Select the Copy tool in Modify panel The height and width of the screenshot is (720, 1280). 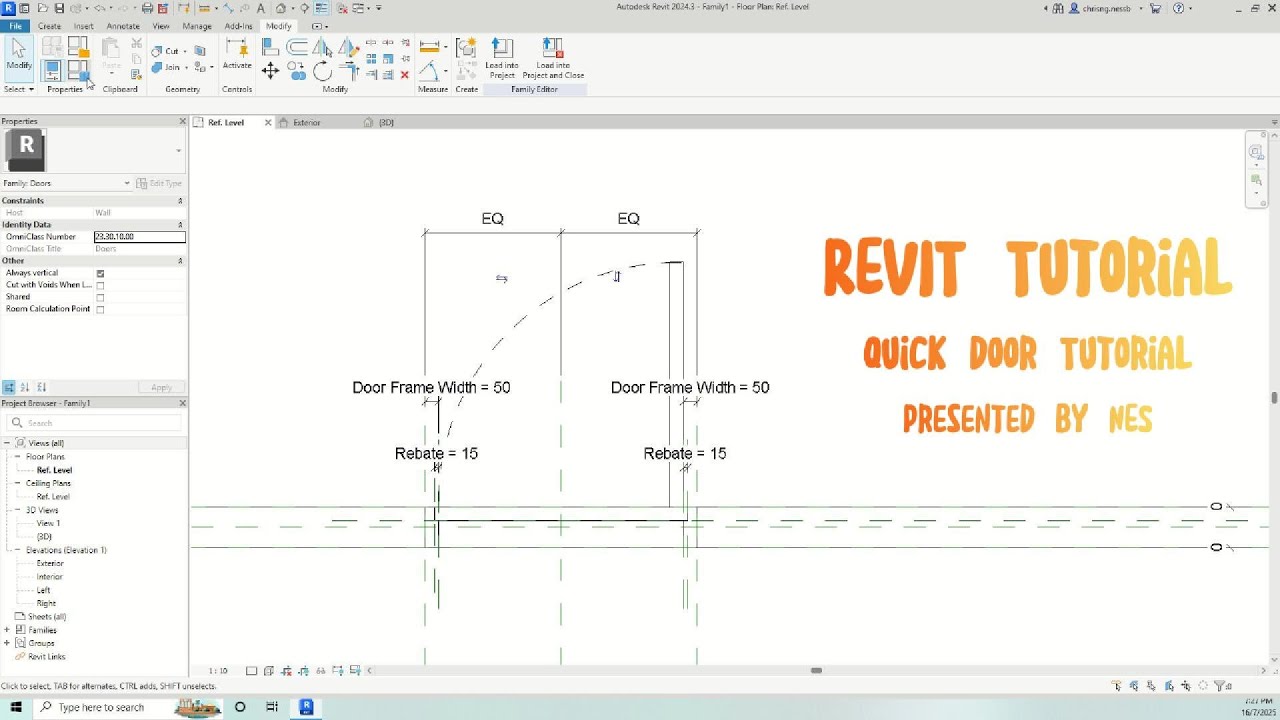point(297,71)
